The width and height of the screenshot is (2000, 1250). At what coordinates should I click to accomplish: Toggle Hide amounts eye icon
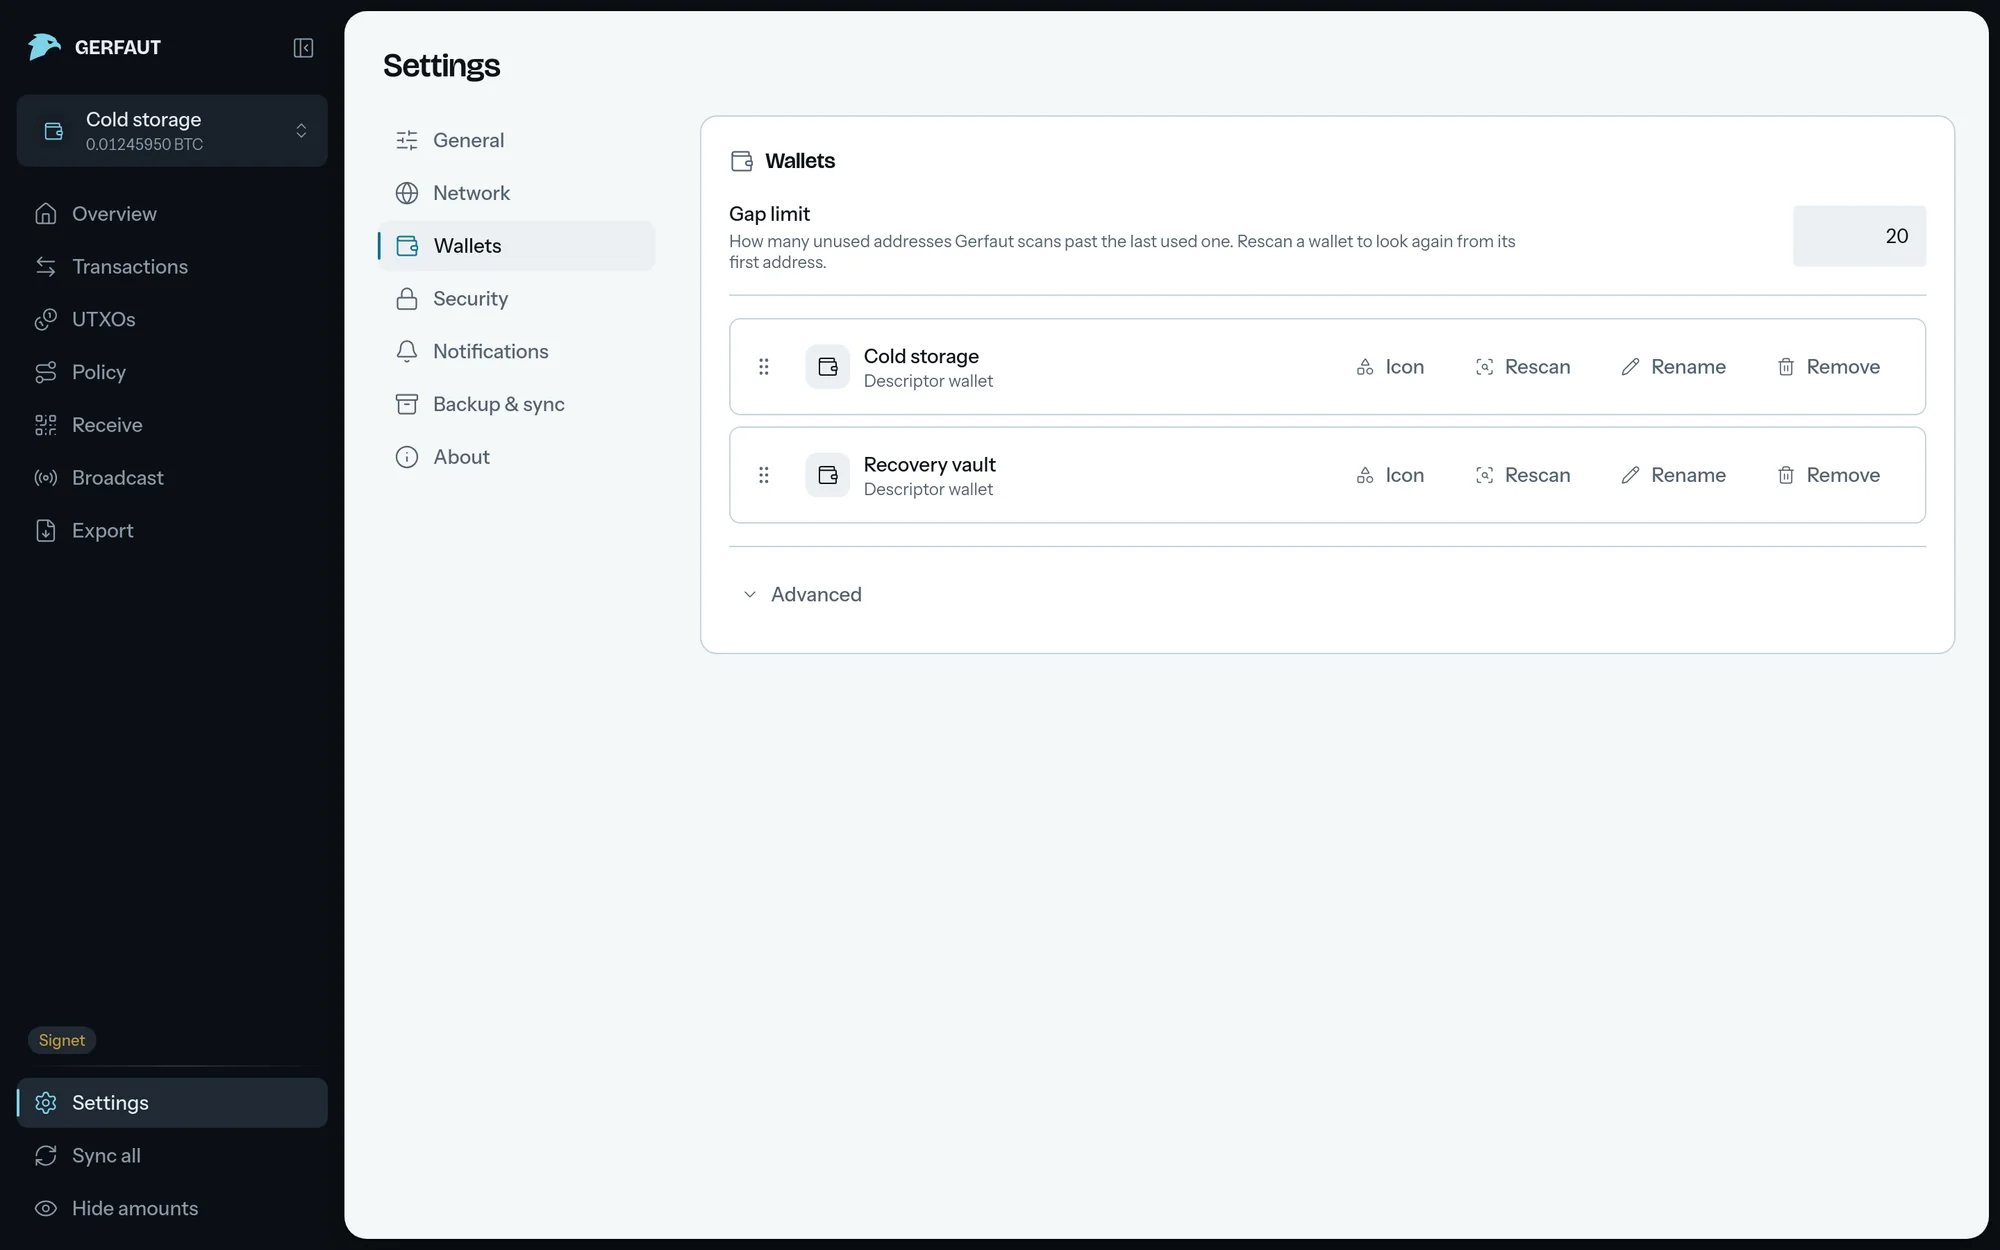[x=46, y=1208]
